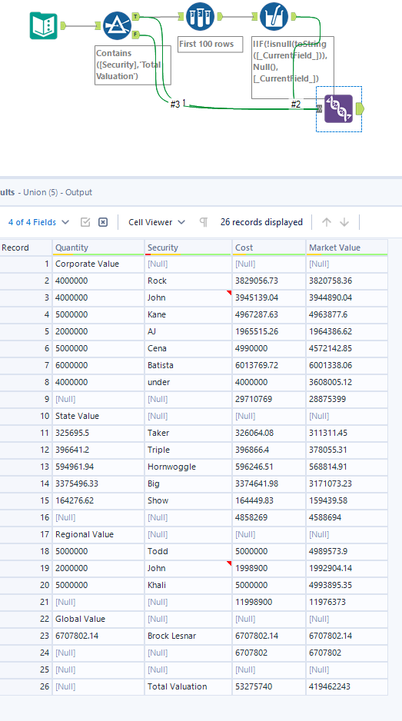Click the Input Data output anchor
Screen dimensions: 402x721
[63, 26]
